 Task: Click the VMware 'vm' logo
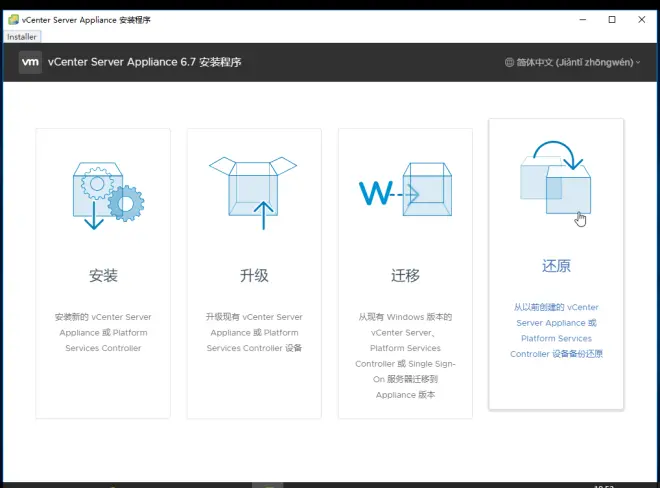30,62
